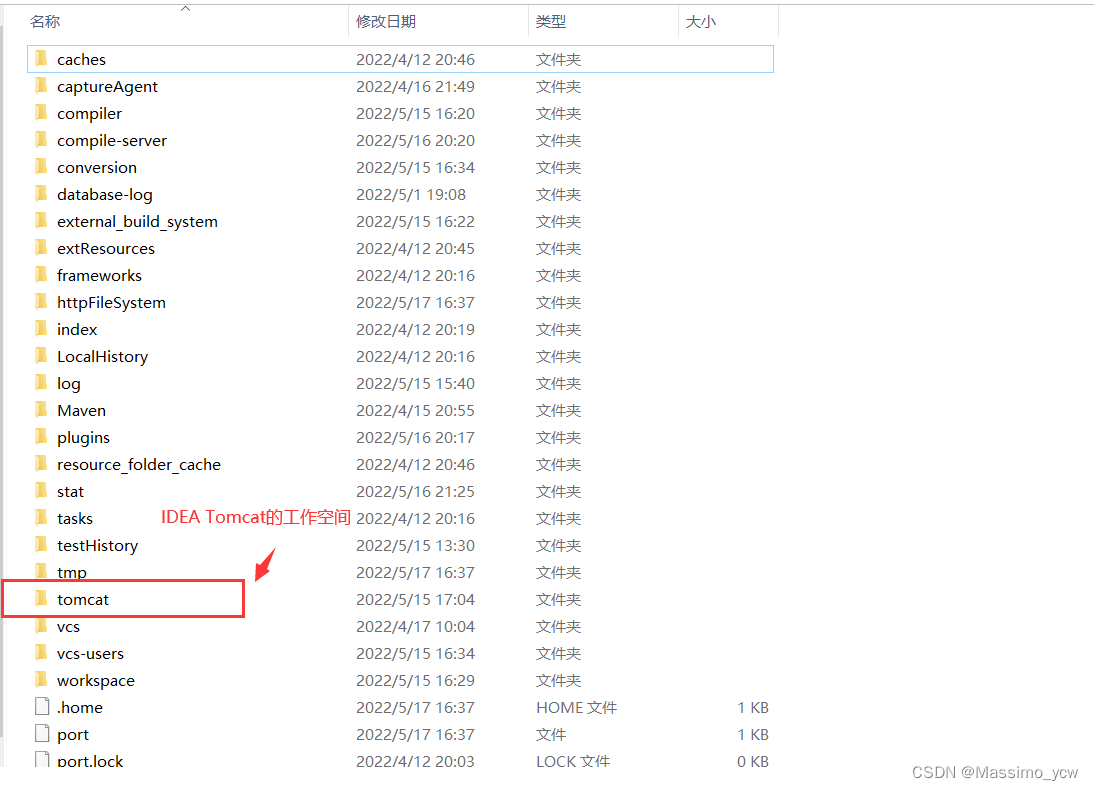Select the tmp folder name

click(x=72, y=573)
